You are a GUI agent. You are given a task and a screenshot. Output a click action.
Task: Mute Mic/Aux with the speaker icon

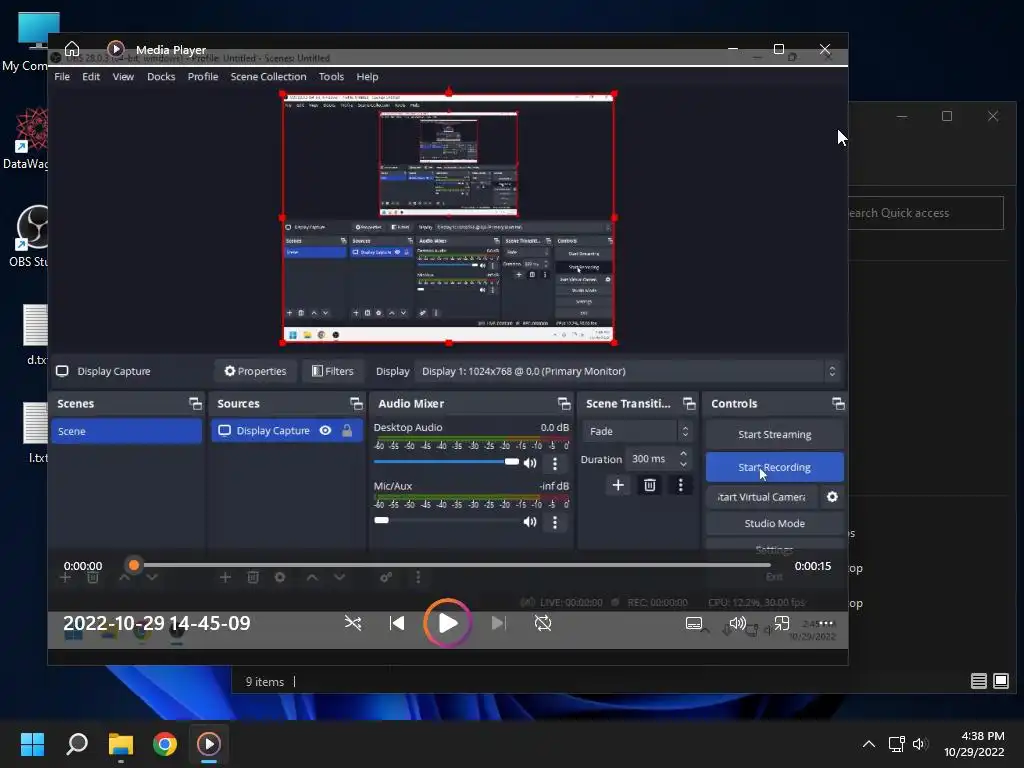click(x=530, y=521)
